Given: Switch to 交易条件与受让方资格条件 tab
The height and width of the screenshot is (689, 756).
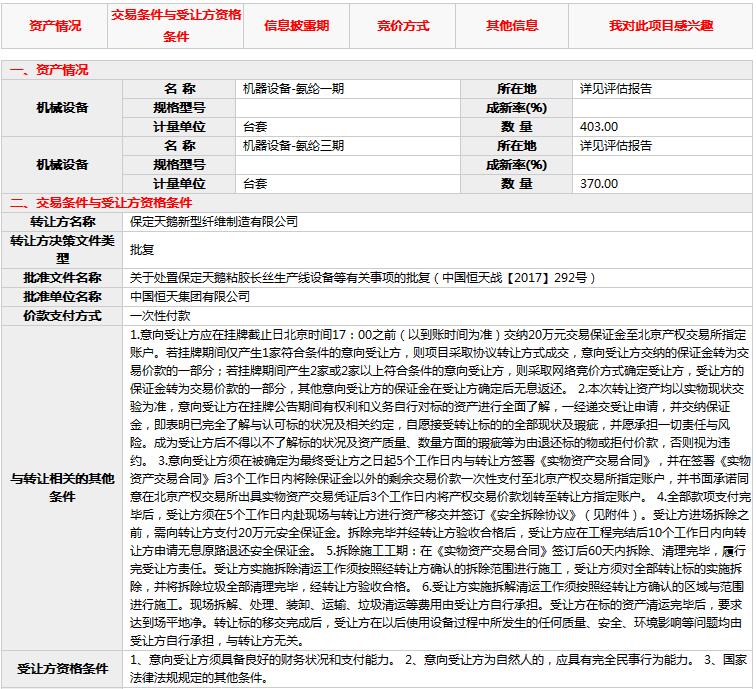Looking at the screenshot, I should coord(176,27).
